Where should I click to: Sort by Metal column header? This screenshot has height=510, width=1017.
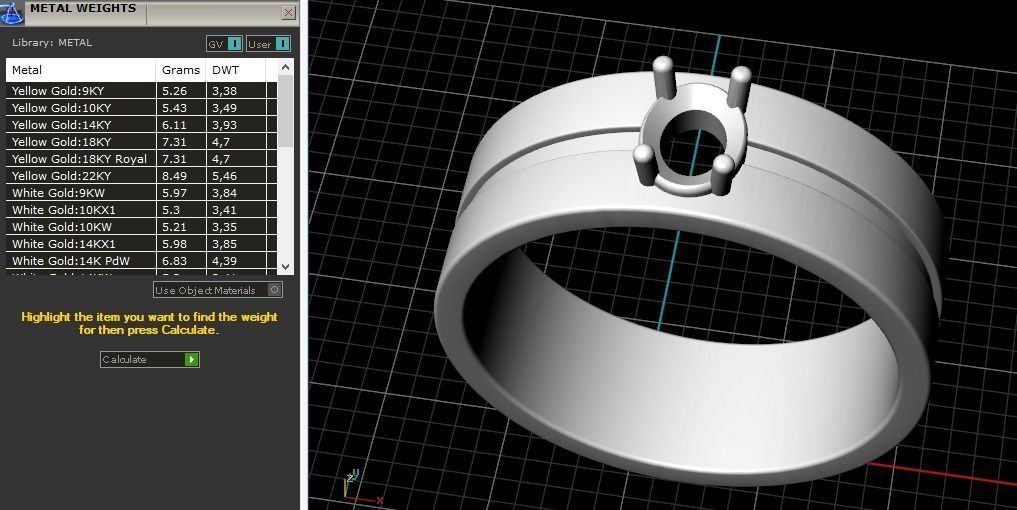80,70
